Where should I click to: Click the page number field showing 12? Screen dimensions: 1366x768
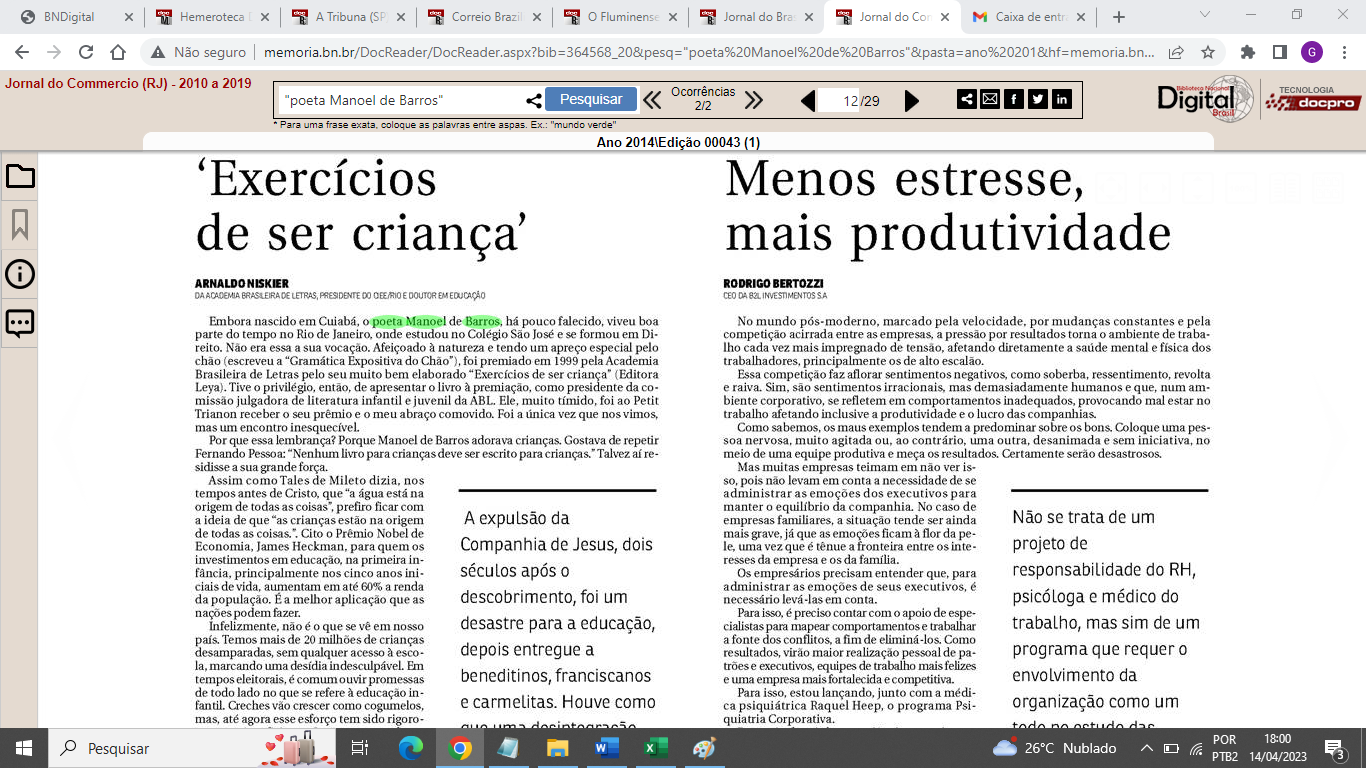tap(838, 100)
